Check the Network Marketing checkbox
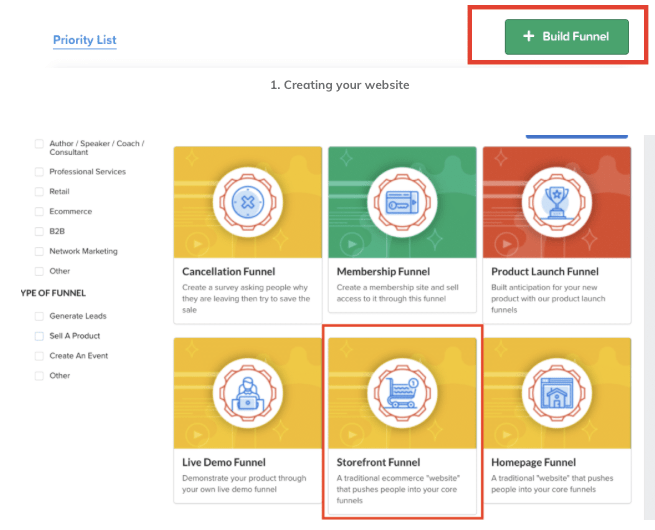 pyautogui.click(x=39, y=251)
